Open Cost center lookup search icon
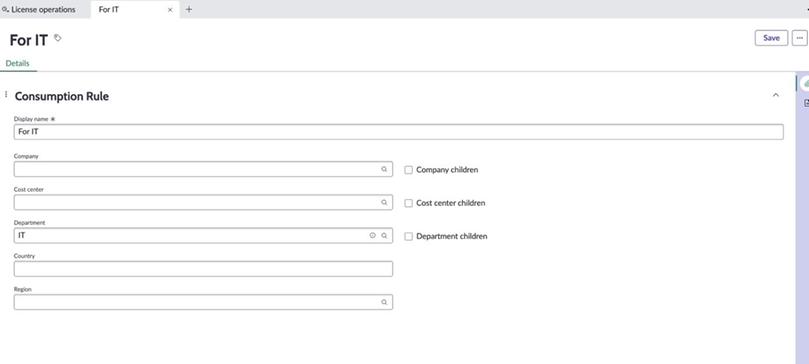Image resolution: width=809 pixels, height=364 pixels. (384, 203)
